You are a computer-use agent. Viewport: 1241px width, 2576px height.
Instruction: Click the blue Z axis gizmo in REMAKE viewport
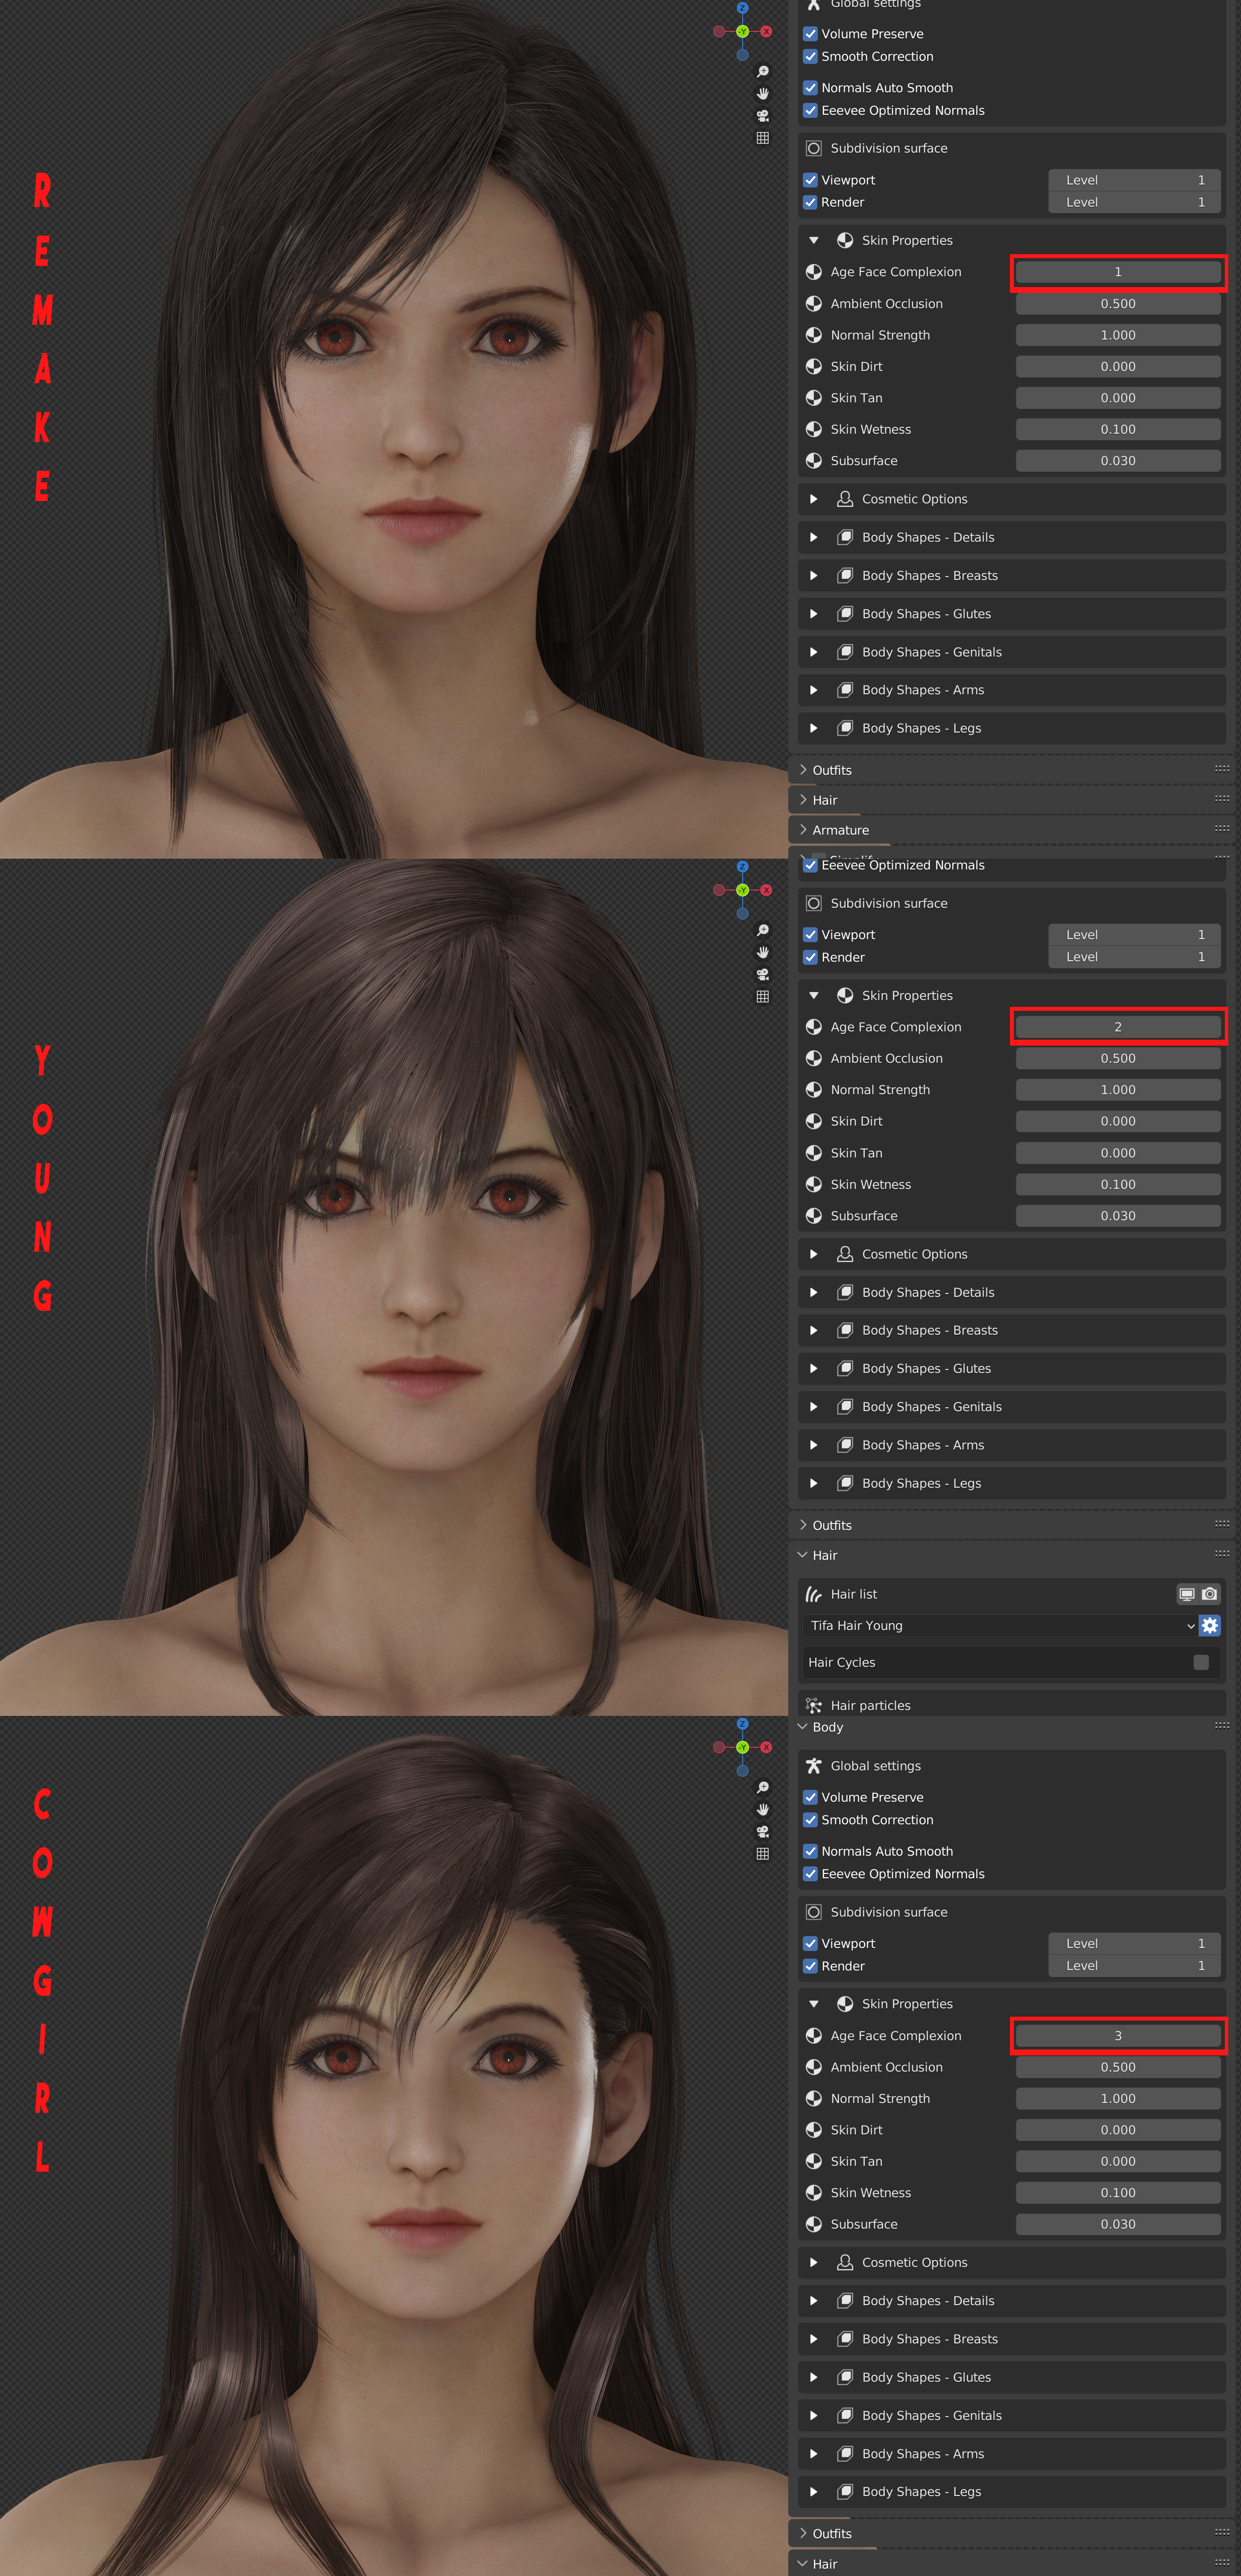(742, 8)
